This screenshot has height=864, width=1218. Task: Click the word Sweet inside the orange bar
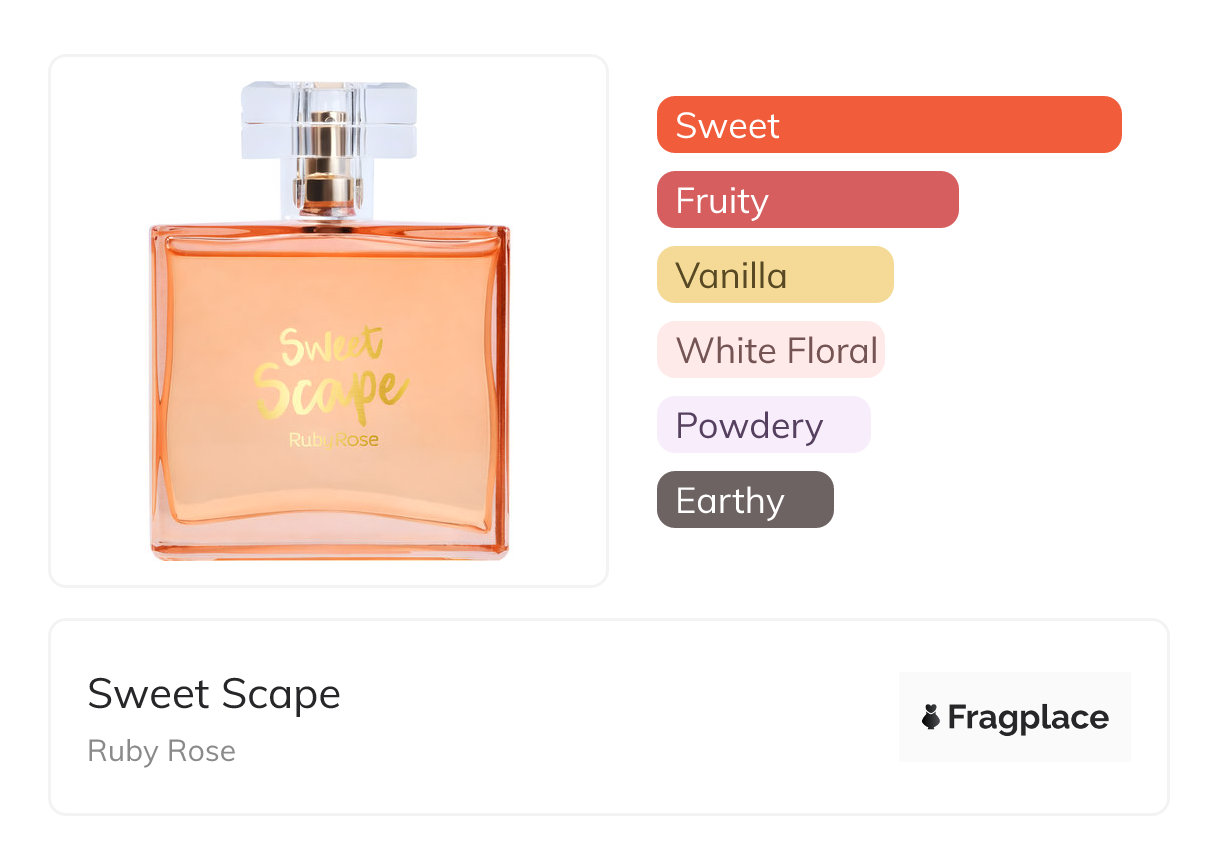pos(727,125)
